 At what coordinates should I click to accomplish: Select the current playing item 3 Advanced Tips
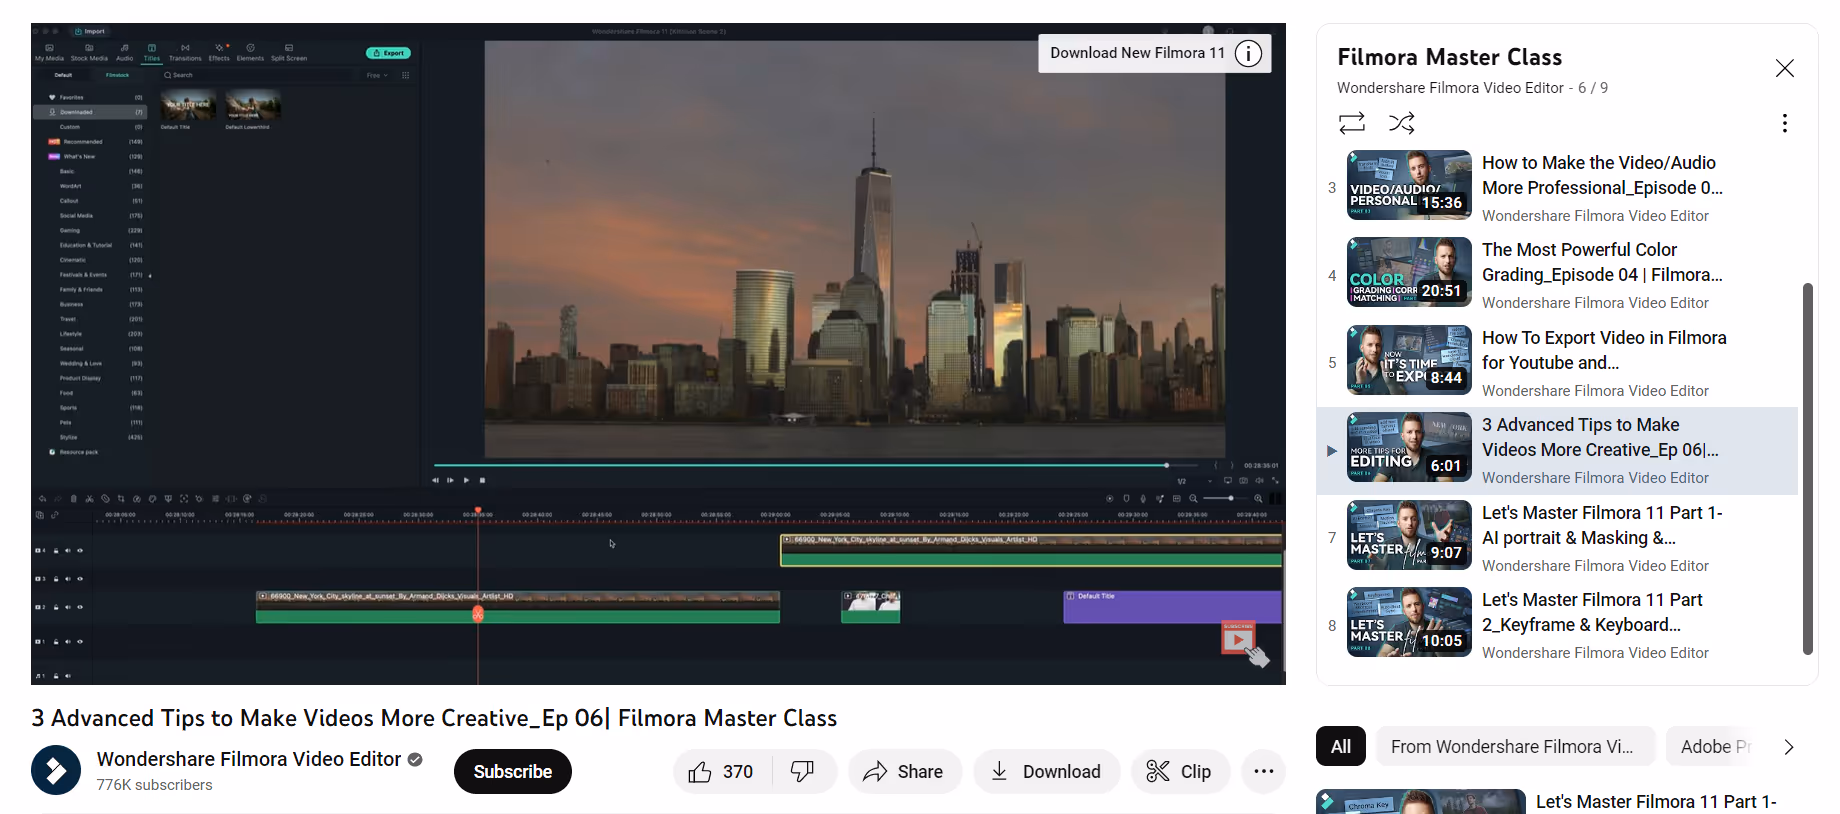[x=1557, y=450]
